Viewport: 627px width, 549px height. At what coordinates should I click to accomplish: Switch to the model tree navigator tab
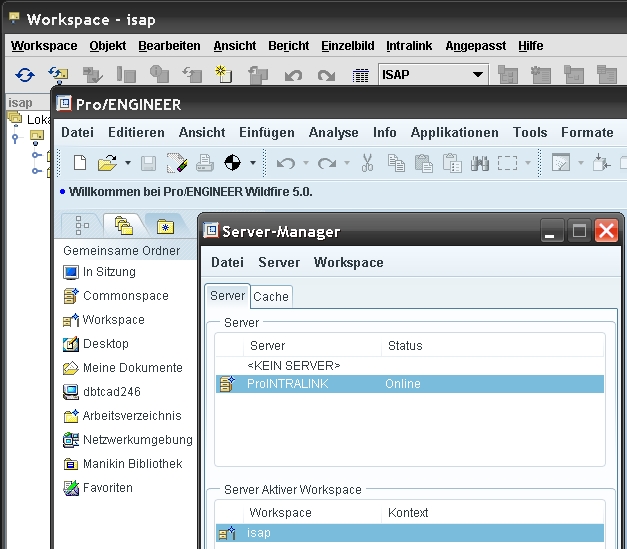click(x=82, y=226)
